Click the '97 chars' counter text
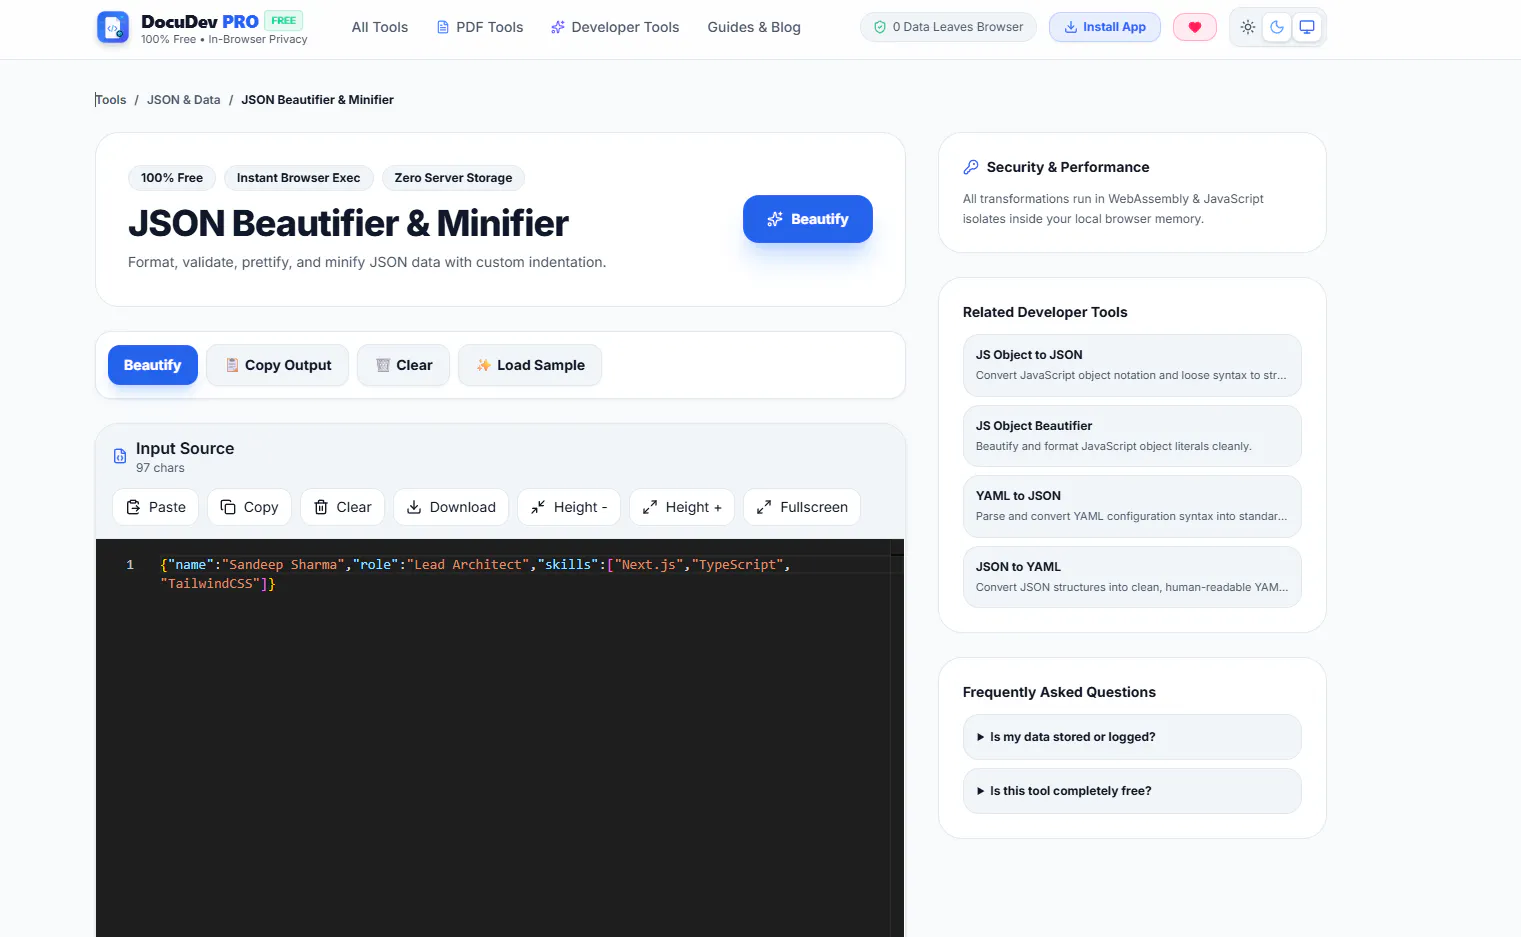Screen dimensions: 1521x937 (x=160, y=468)
